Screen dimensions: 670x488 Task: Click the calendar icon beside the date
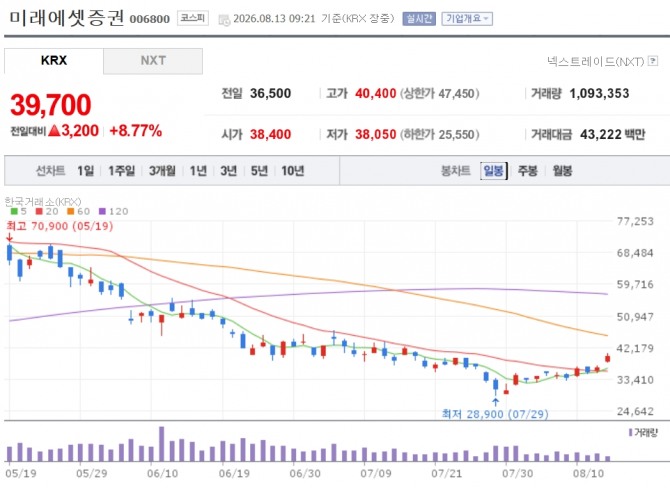[x=224, y=20]
